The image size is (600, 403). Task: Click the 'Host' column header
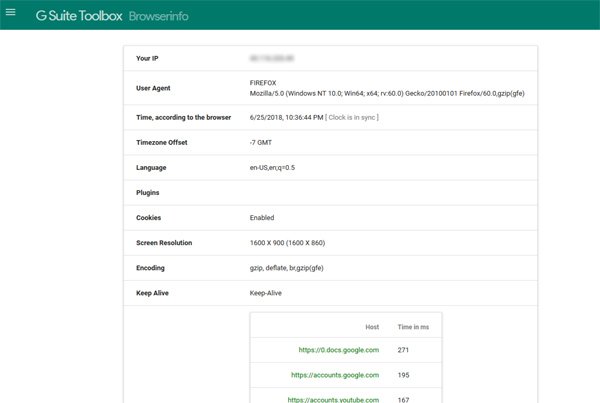click(372, 327)
